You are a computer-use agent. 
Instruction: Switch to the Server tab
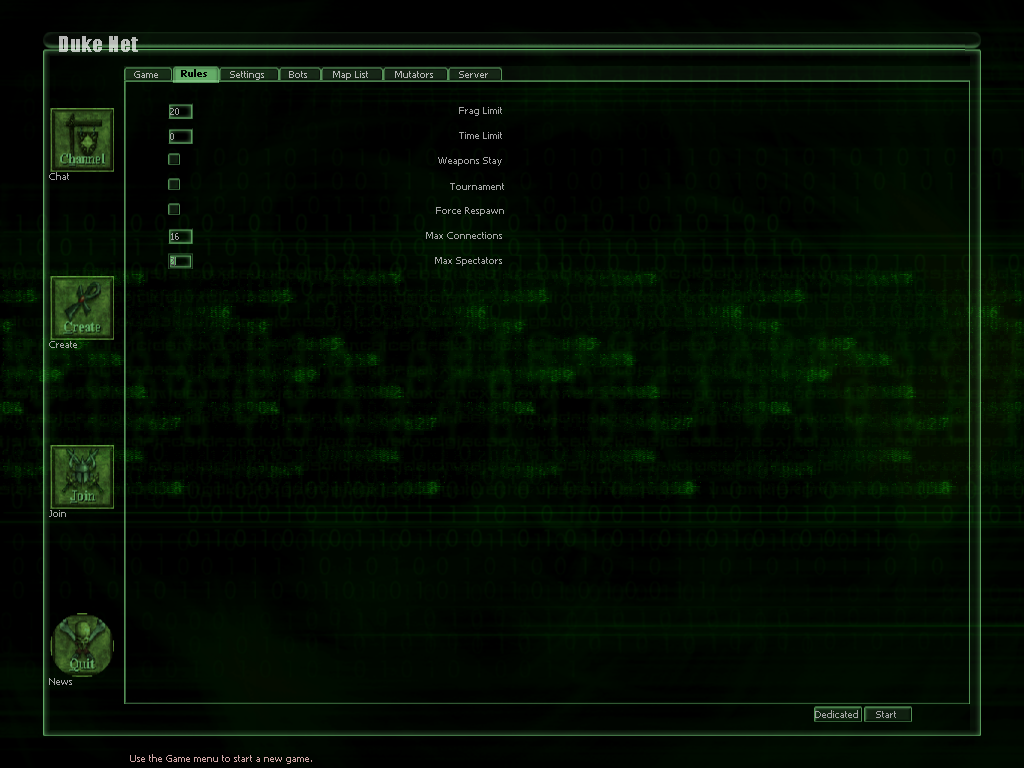[x=475, y=74]
